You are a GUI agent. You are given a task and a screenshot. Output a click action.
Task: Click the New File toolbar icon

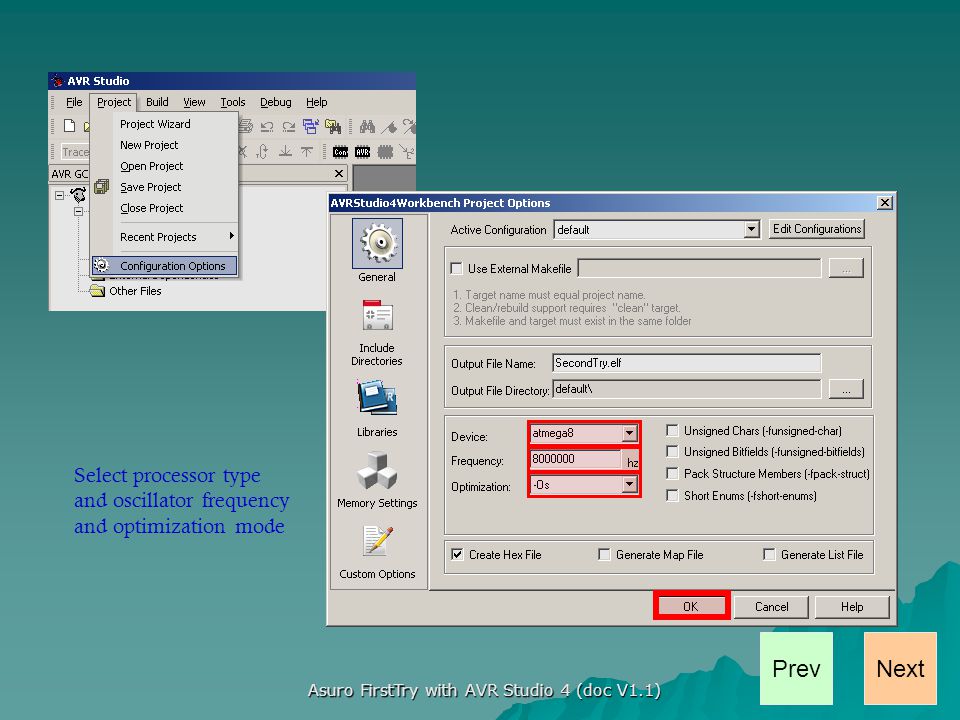(x=70, y=126)
